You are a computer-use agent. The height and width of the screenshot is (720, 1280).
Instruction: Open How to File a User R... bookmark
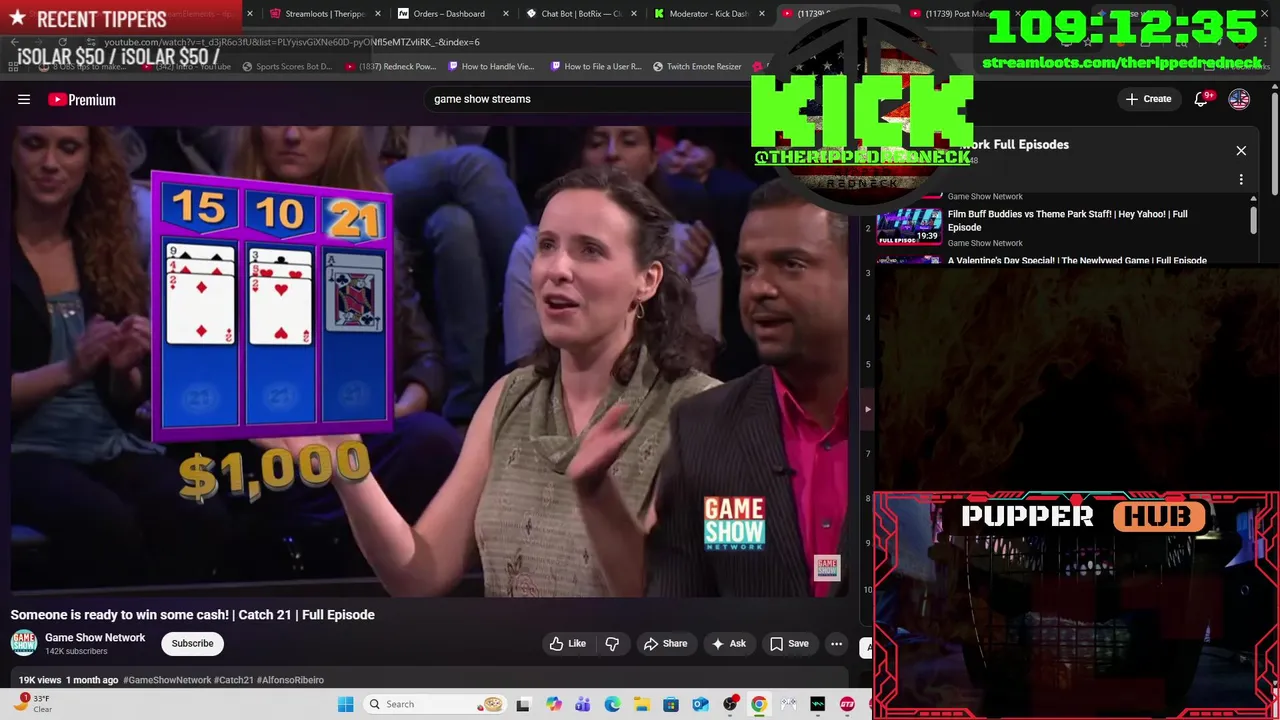pos(596,66)
